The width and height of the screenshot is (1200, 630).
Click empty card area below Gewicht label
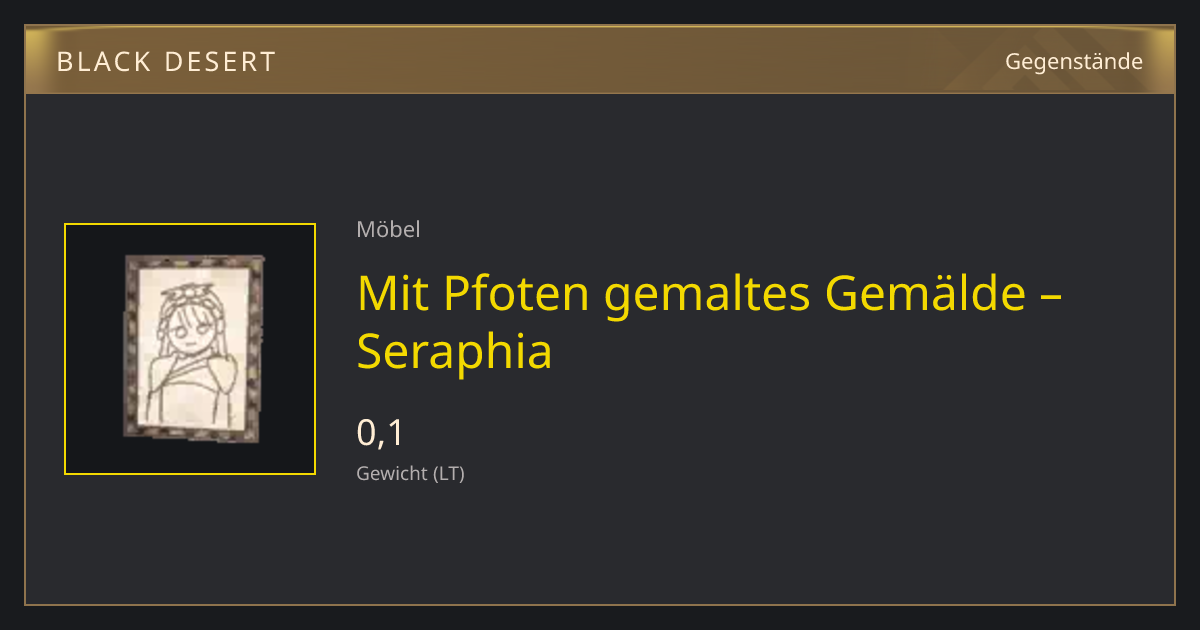[x=600, y=545]
